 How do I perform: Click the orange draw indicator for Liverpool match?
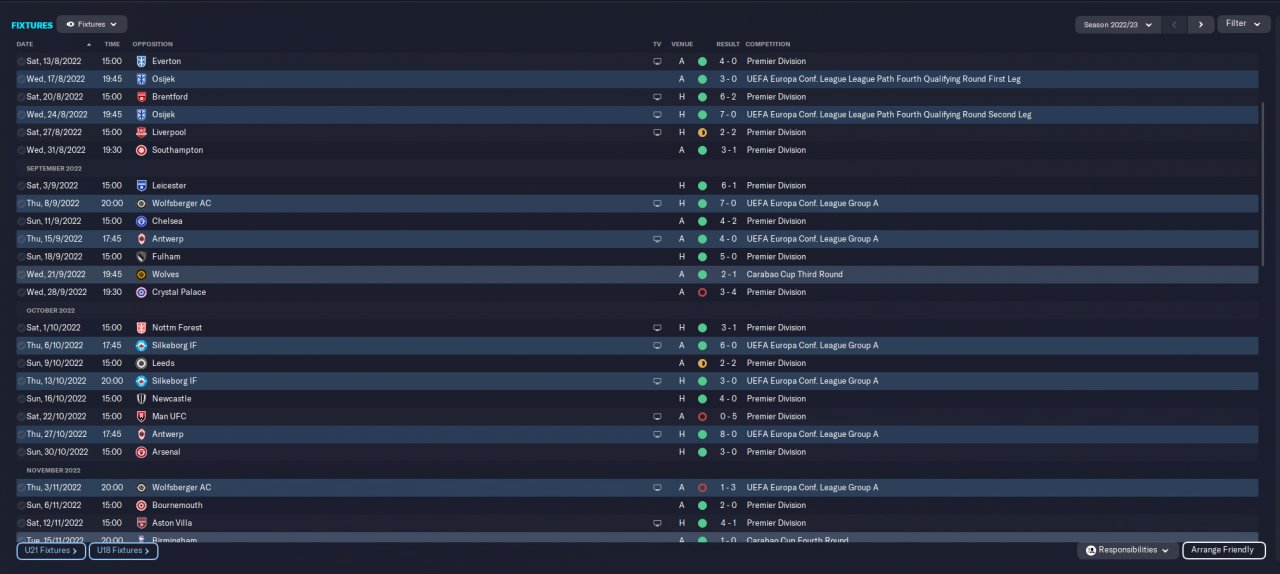tap(702, 132)
